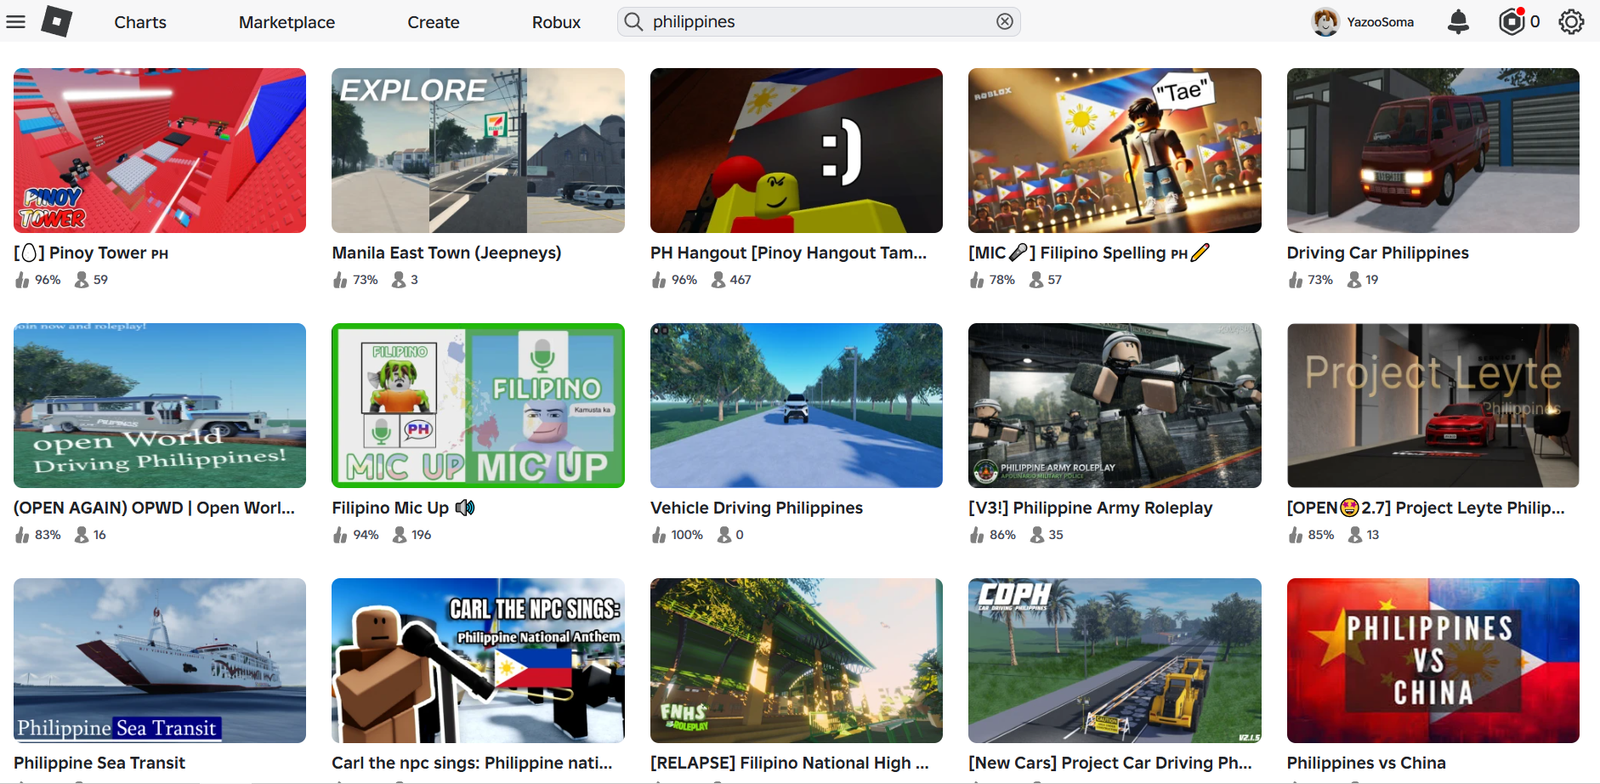The width and height of the screenshot is (1600, 784).
Task: Open the Filipino Mic Up thumbnail
Action: point(478,405)
